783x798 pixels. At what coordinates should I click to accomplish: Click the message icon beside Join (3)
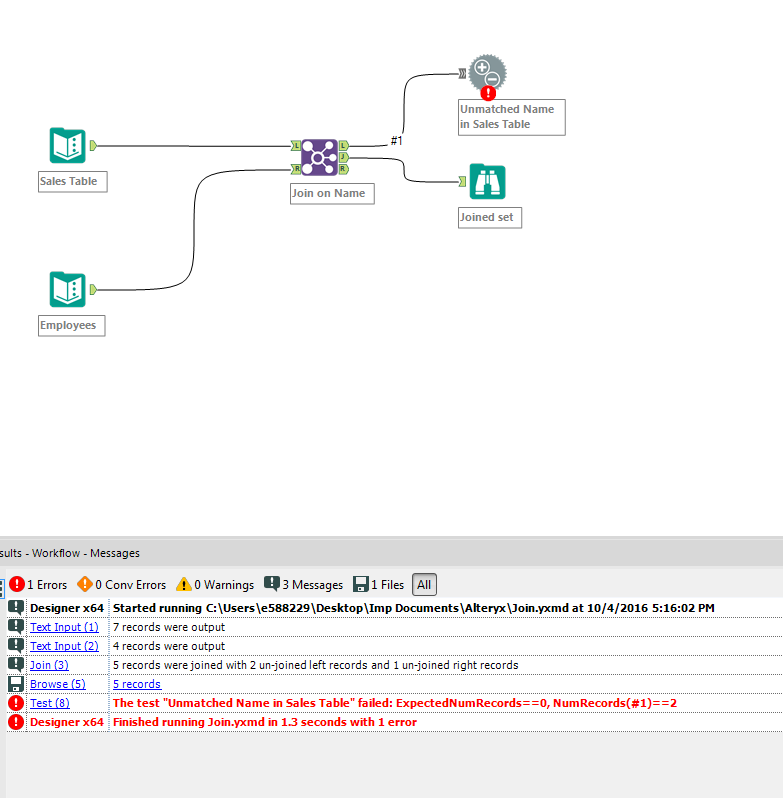(x=16, y=665)
